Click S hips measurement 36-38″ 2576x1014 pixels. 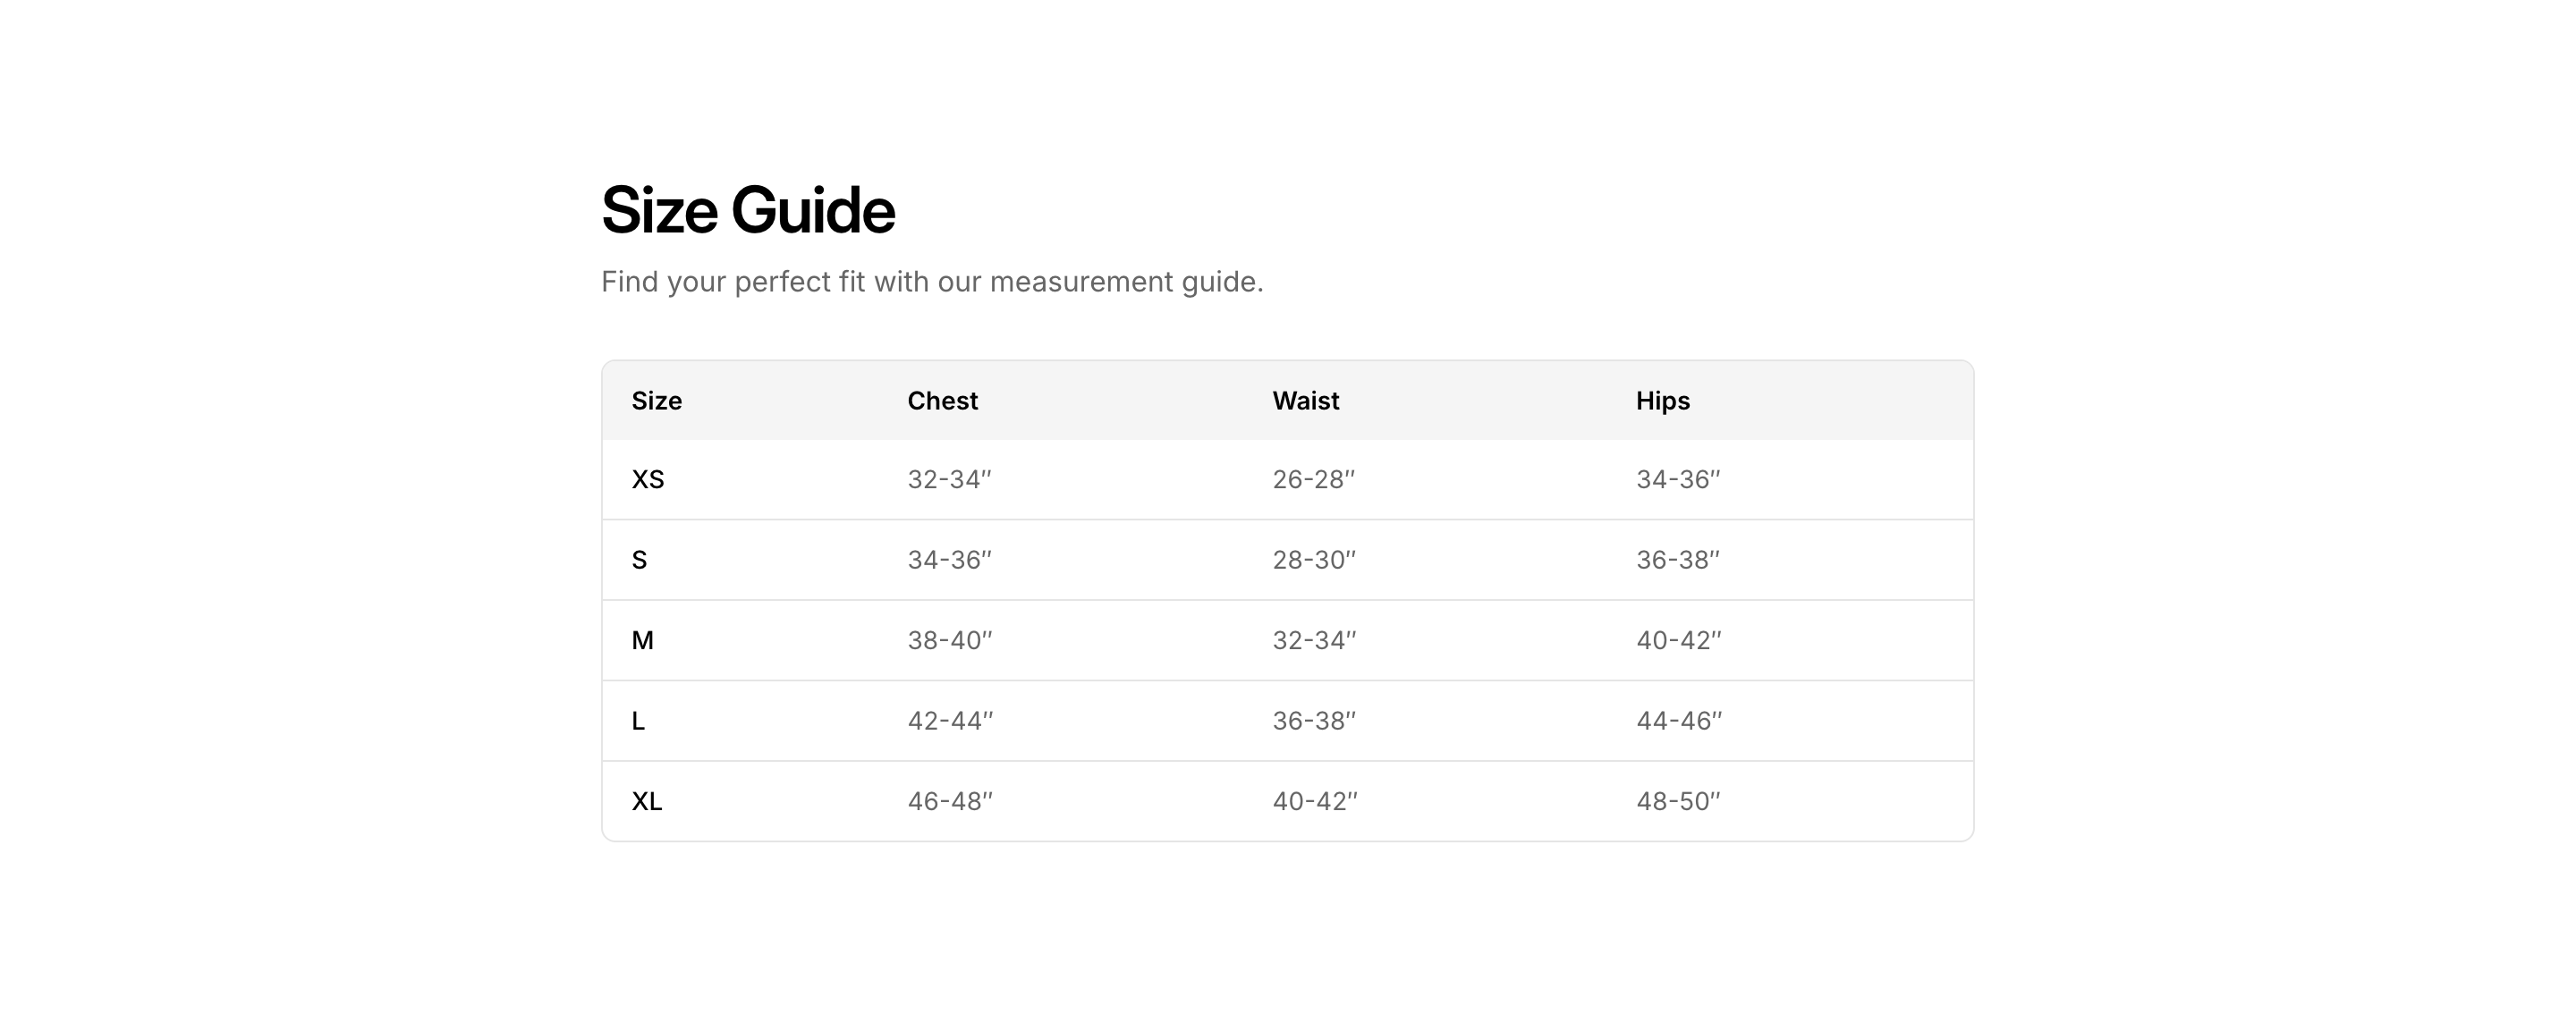coord(1678,560)
